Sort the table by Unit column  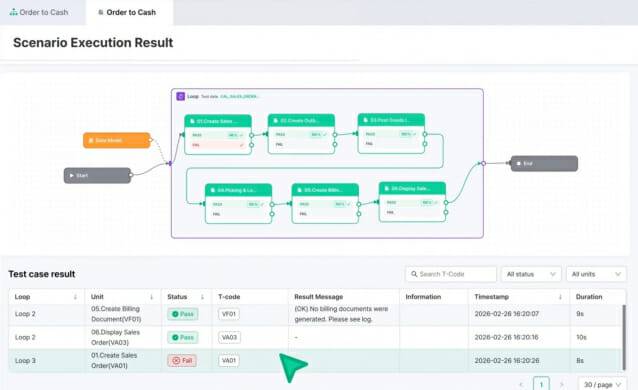(x=151, y=297)
